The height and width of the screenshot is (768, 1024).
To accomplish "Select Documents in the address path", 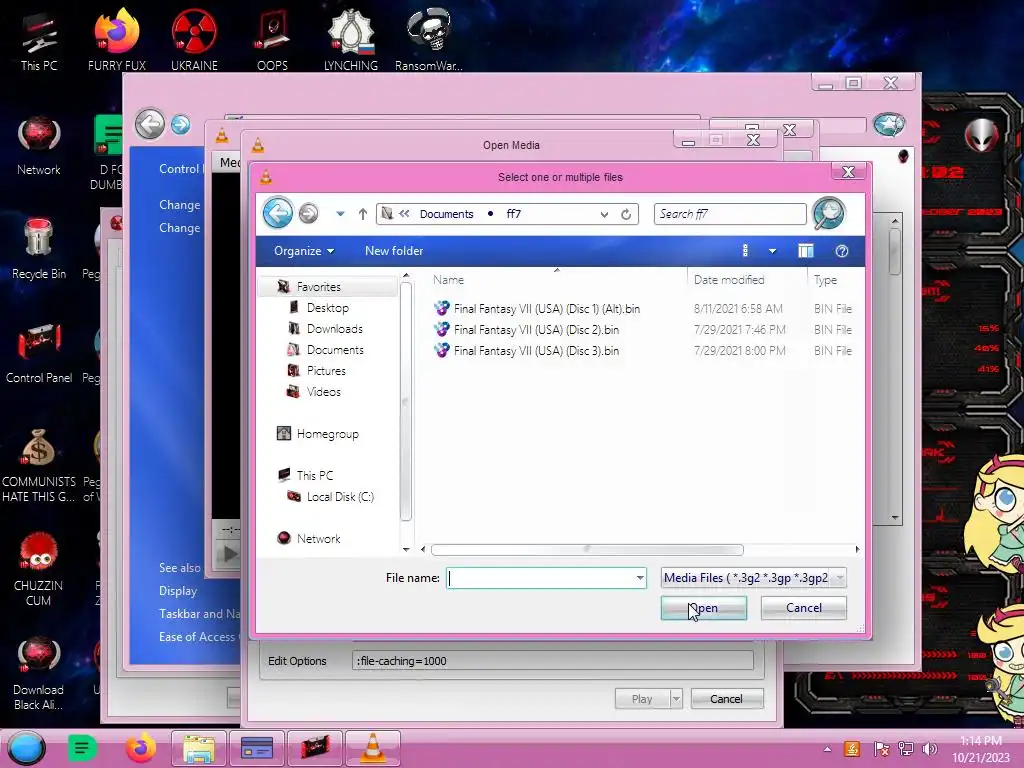I will tap(446, 214).
